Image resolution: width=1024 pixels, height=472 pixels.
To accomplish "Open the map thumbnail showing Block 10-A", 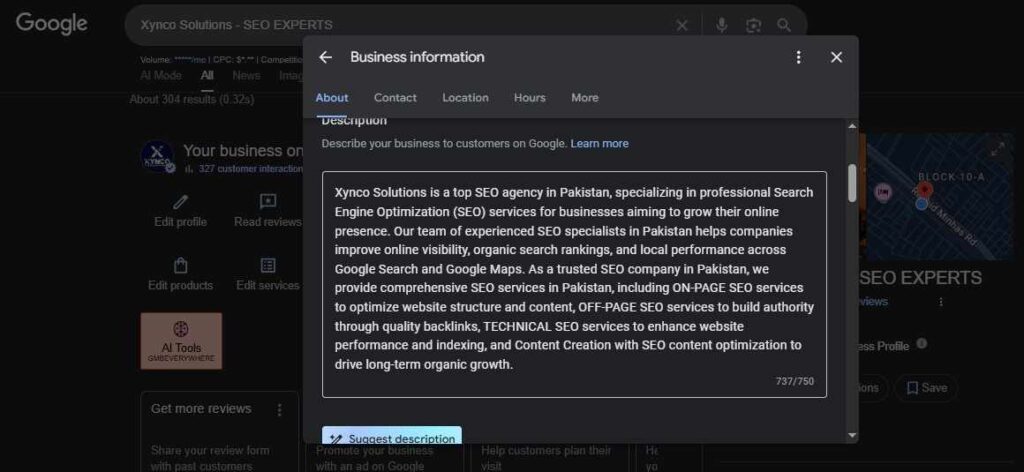I will coord(938,196).
